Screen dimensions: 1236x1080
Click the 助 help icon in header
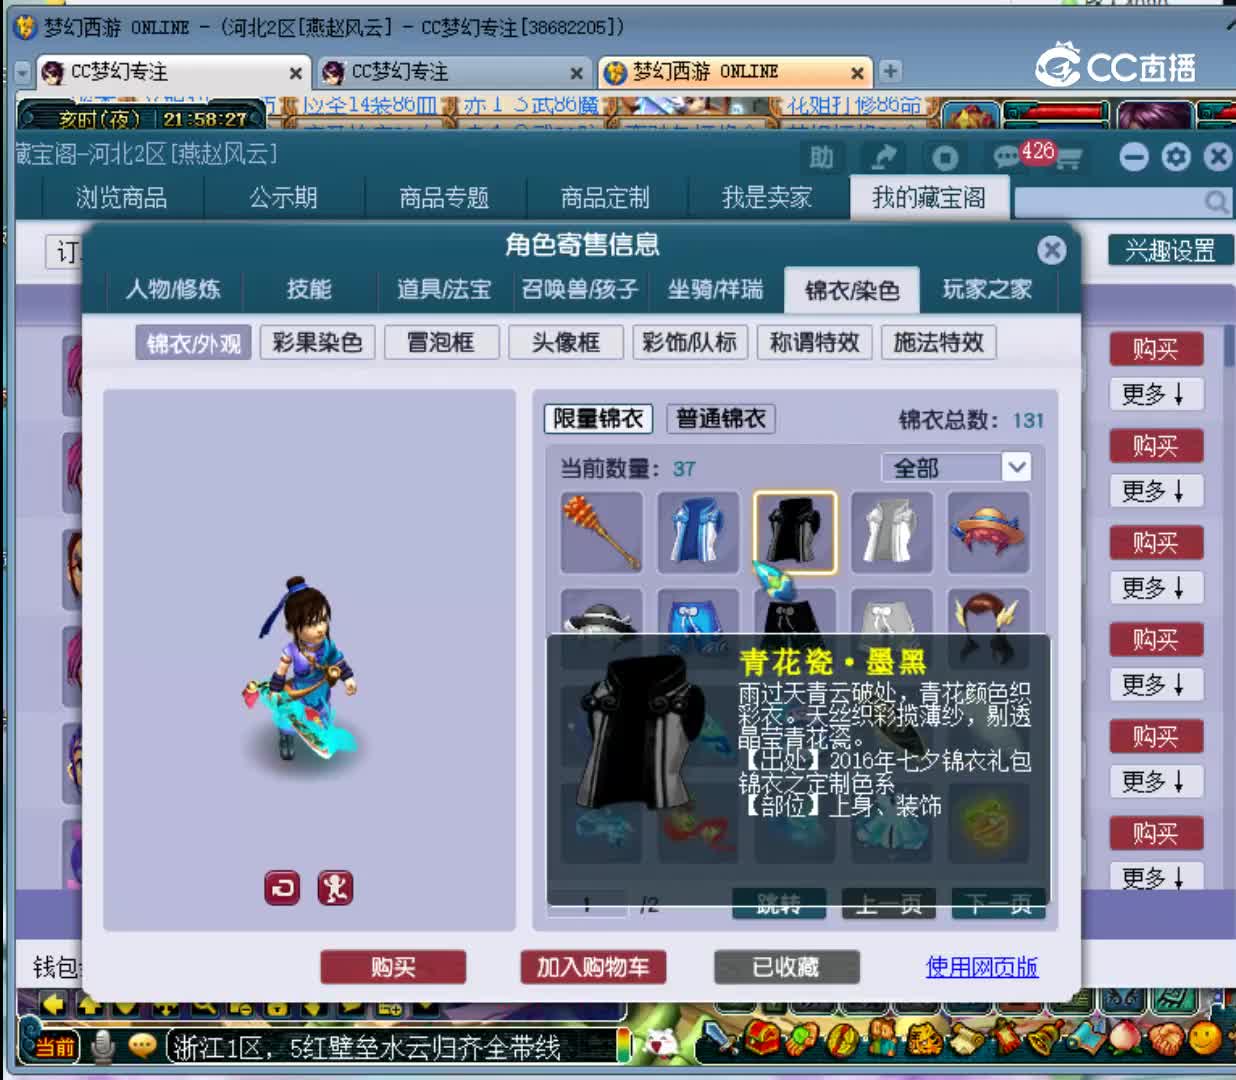(x=821, y=157)
